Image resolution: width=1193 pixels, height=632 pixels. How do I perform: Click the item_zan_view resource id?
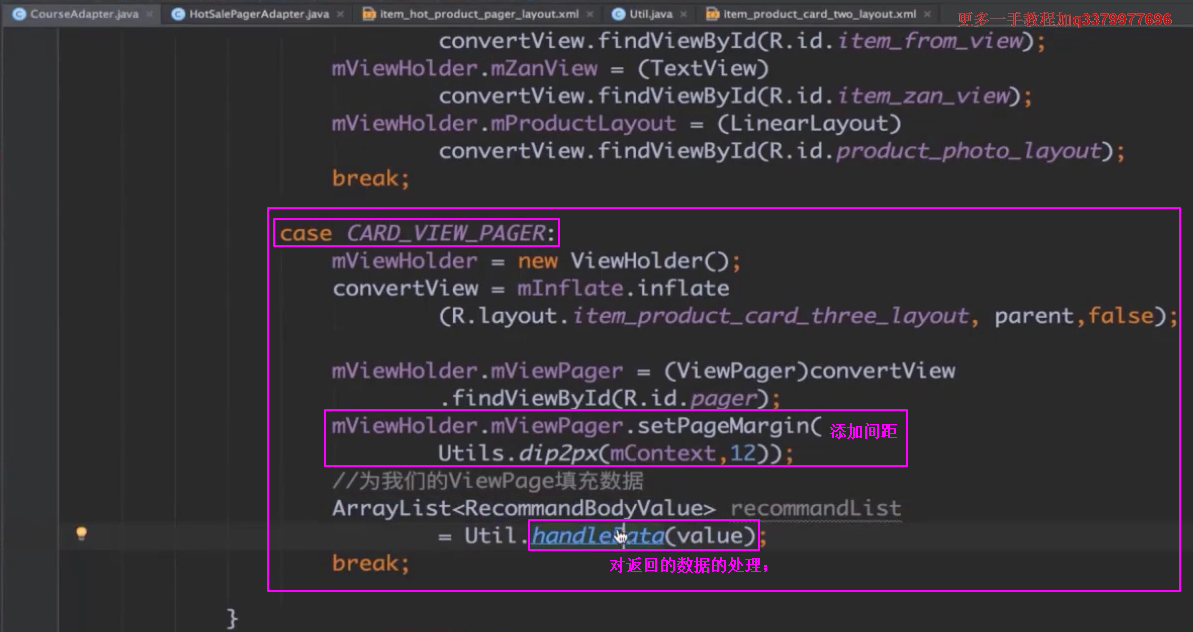(922, 96)
